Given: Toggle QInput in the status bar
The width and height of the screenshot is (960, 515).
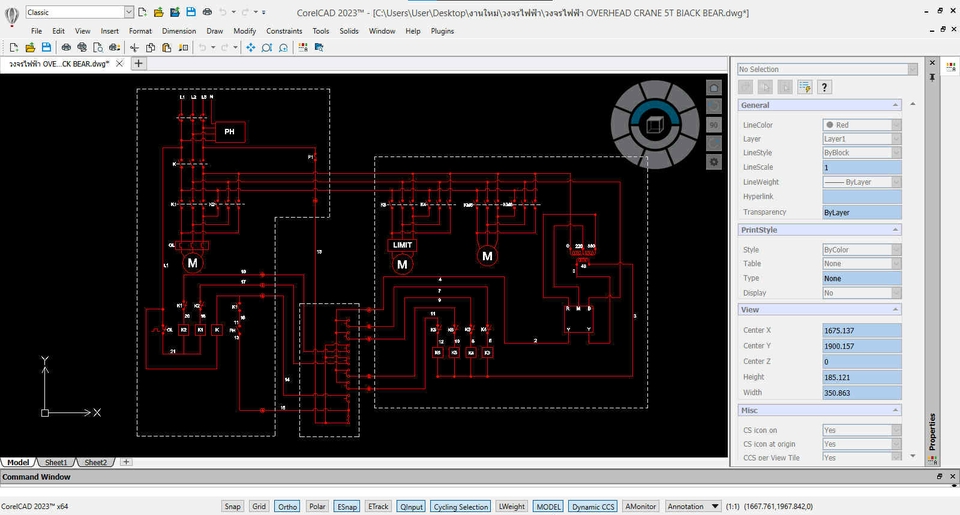Looking at the screenshot, I should [411, 506].
